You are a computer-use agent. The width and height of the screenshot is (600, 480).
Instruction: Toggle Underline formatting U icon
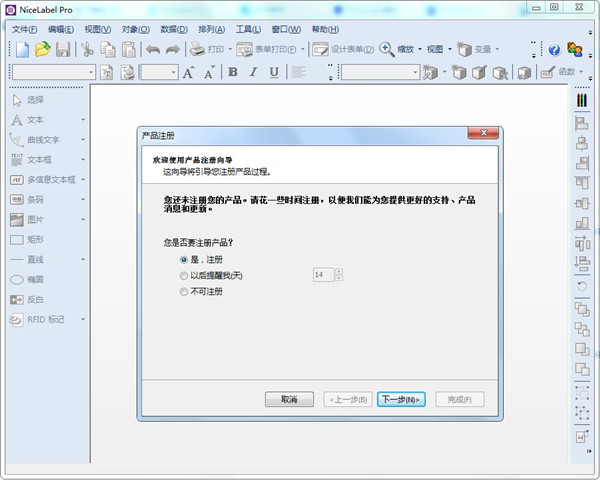[274, 72]
